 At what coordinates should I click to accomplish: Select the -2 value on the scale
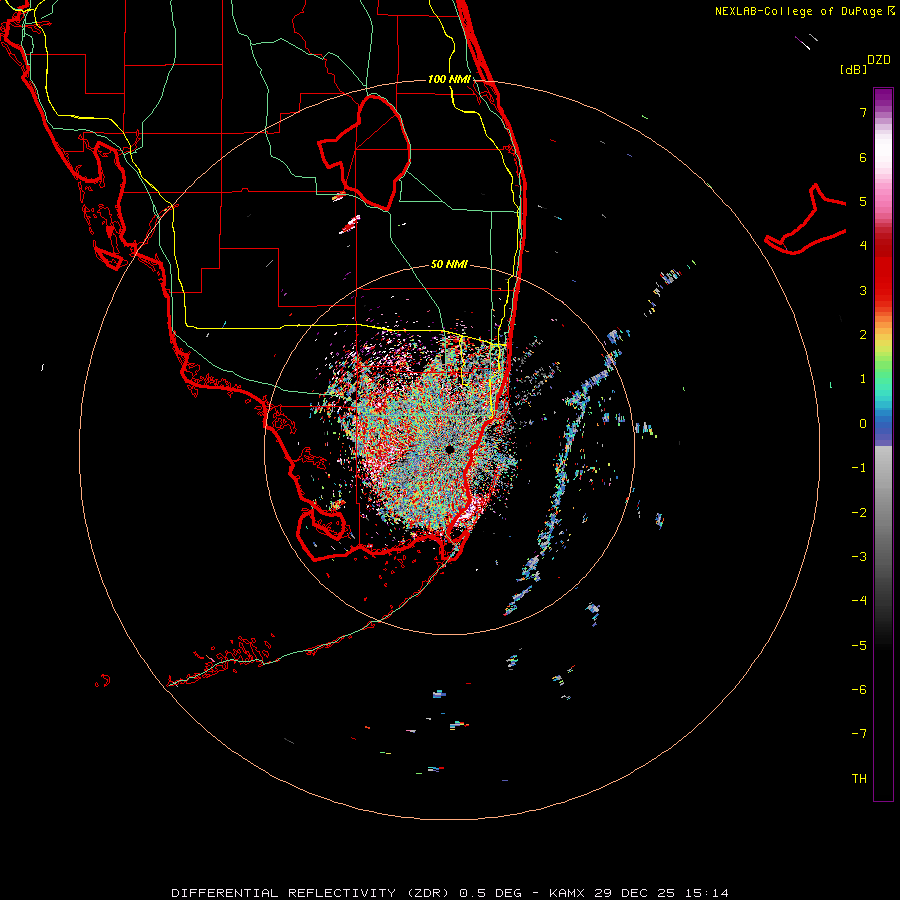859,512
